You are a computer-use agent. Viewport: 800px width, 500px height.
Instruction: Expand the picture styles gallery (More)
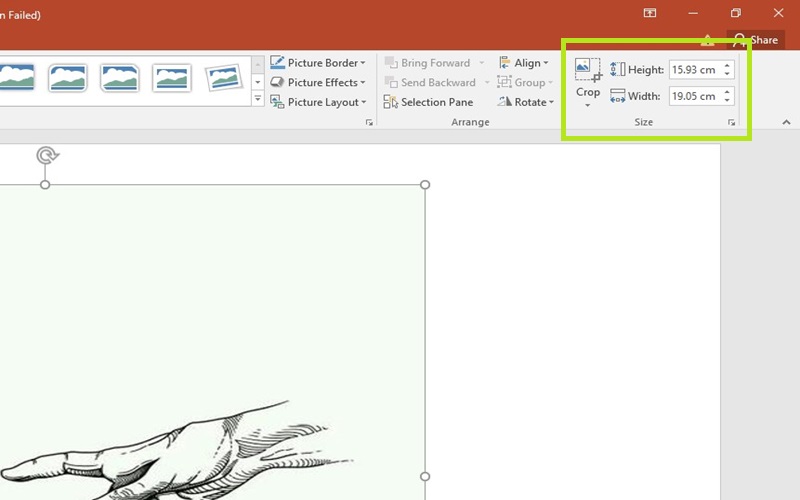[x=257, y=99]
